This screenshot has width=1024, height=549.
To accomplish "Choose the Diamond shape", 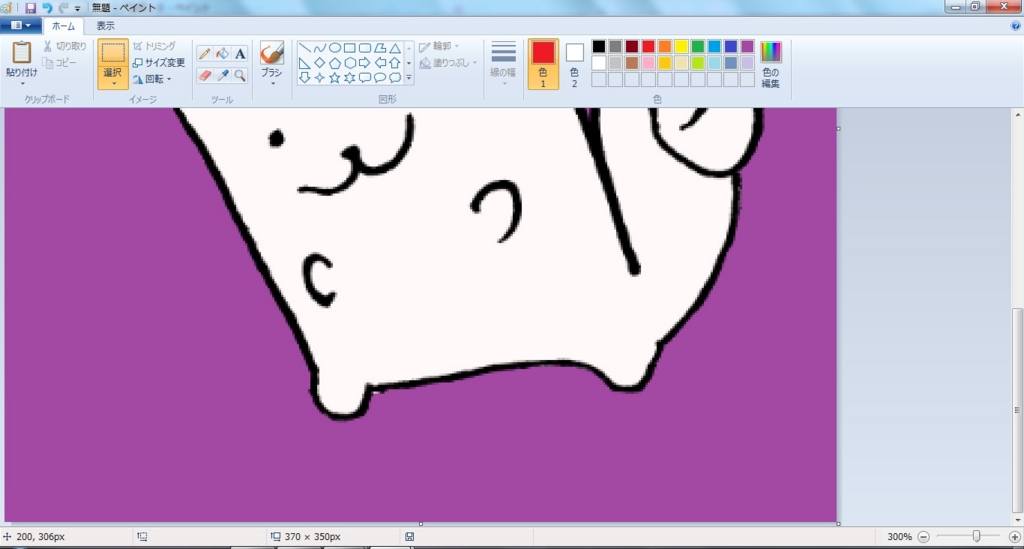I will [x=319, y=63].
